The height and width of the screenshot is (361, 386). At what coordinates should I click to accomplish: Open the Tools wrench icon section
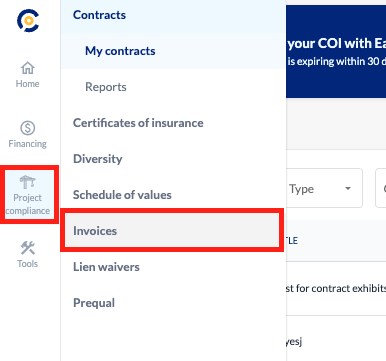pos(27,255)
